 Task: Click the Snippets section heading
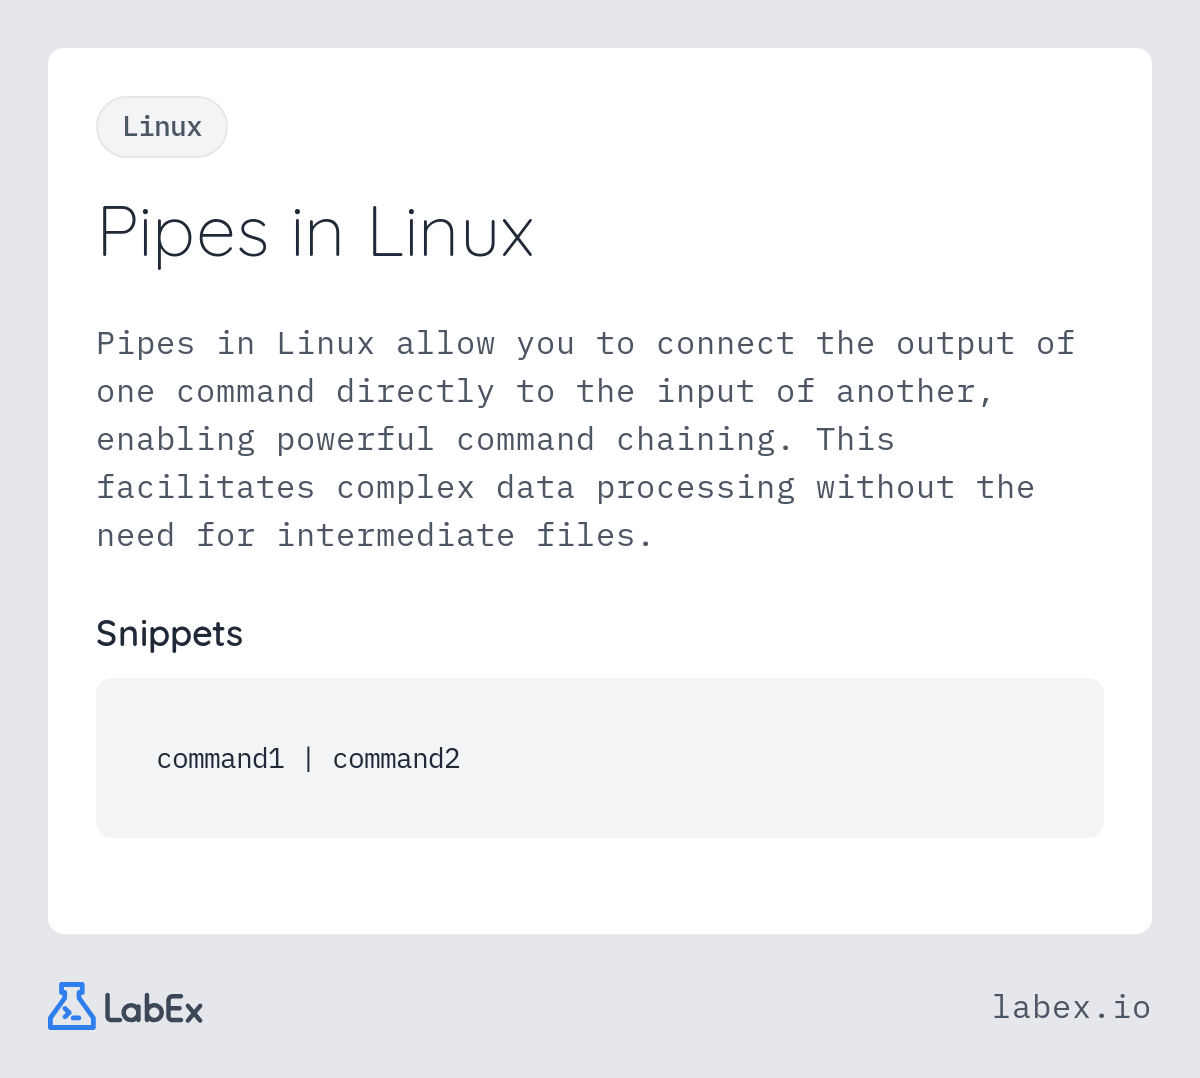[x=169, y=633]
